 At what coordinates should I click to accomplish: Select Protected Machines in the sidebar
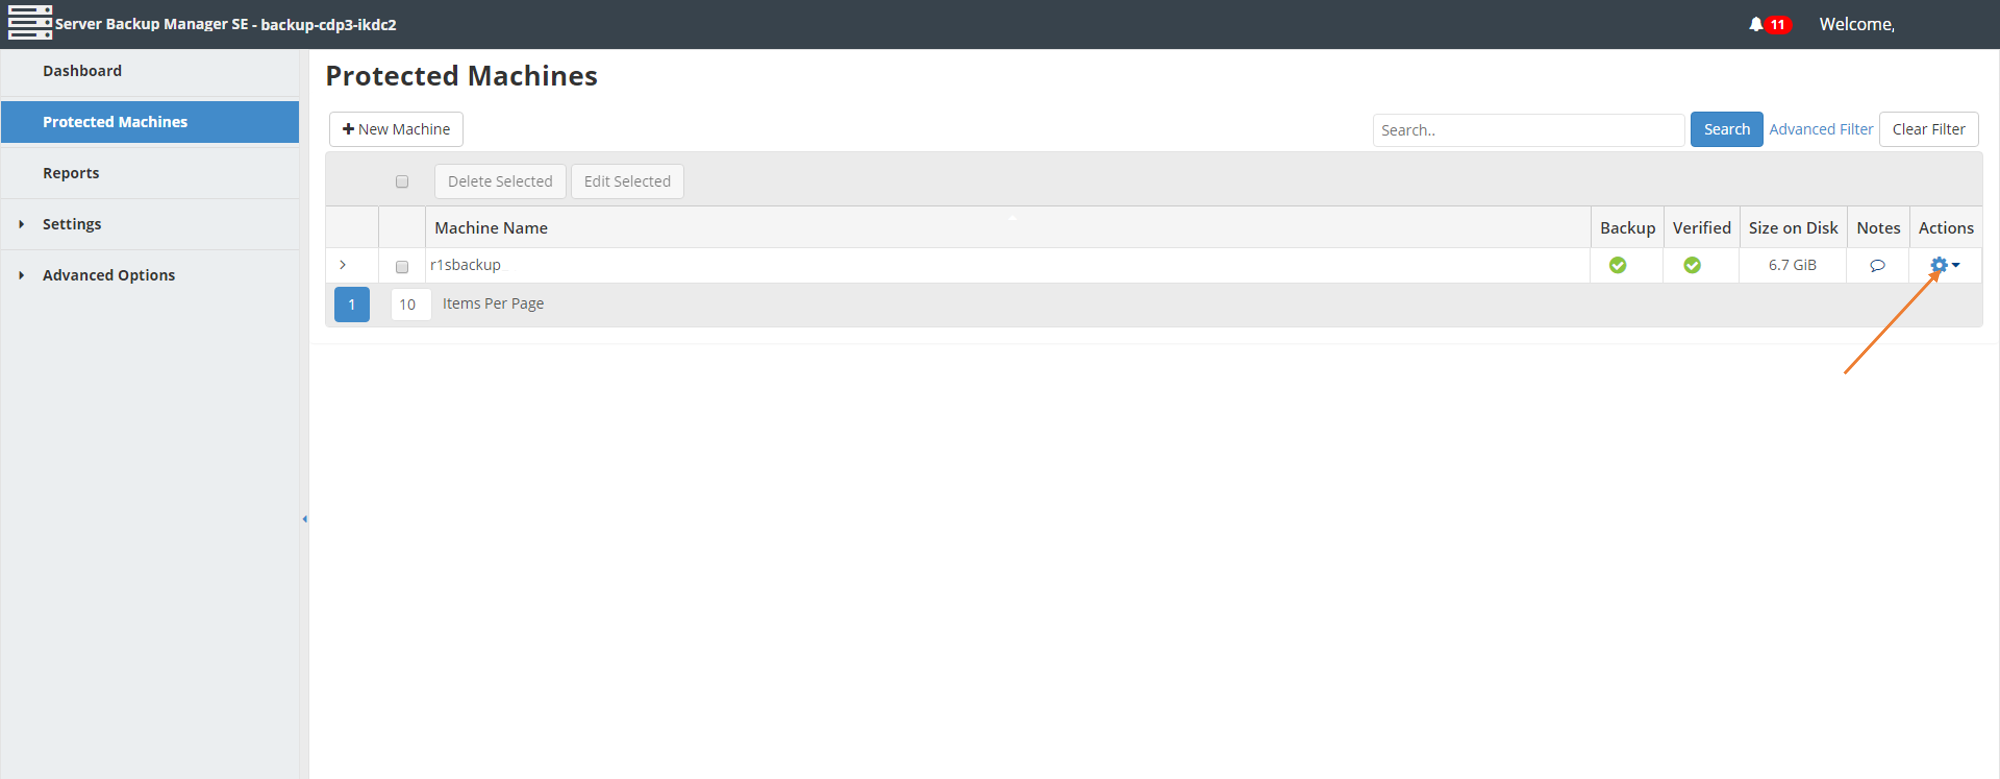point(150,122)
